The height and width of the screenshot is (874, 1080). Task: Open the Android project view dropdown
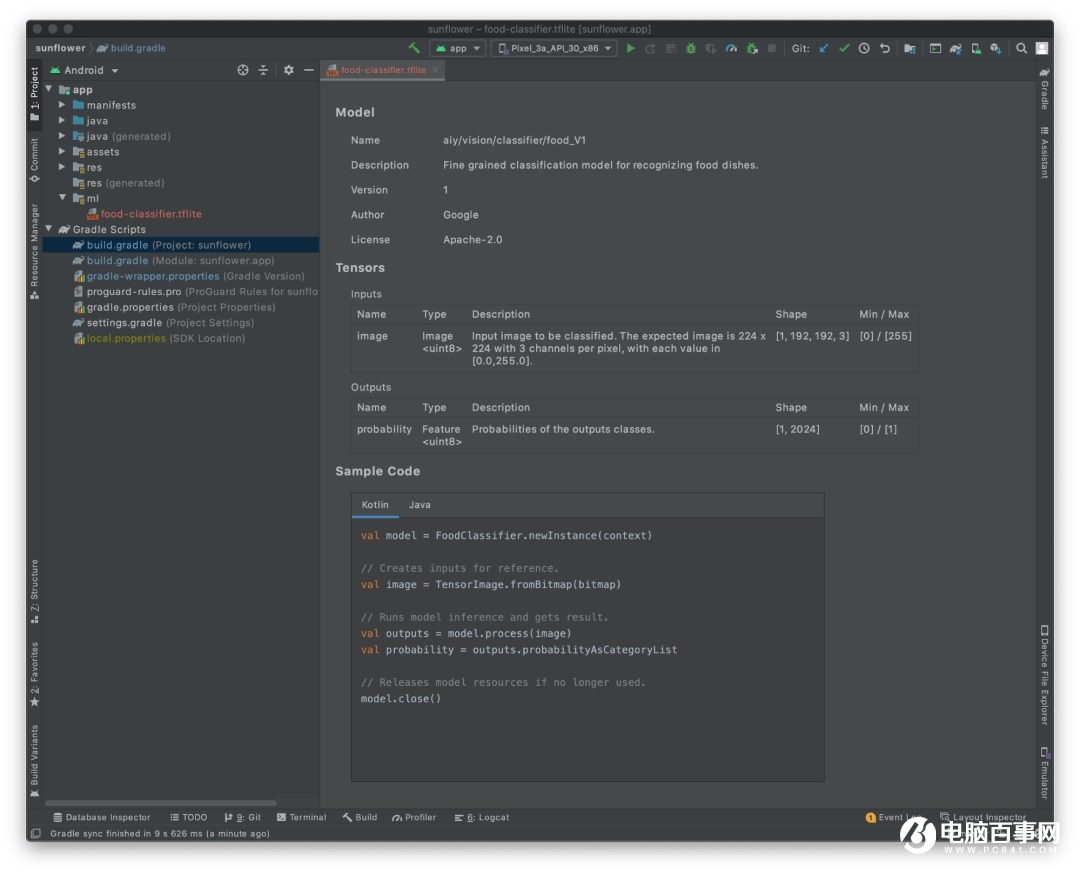84,70
